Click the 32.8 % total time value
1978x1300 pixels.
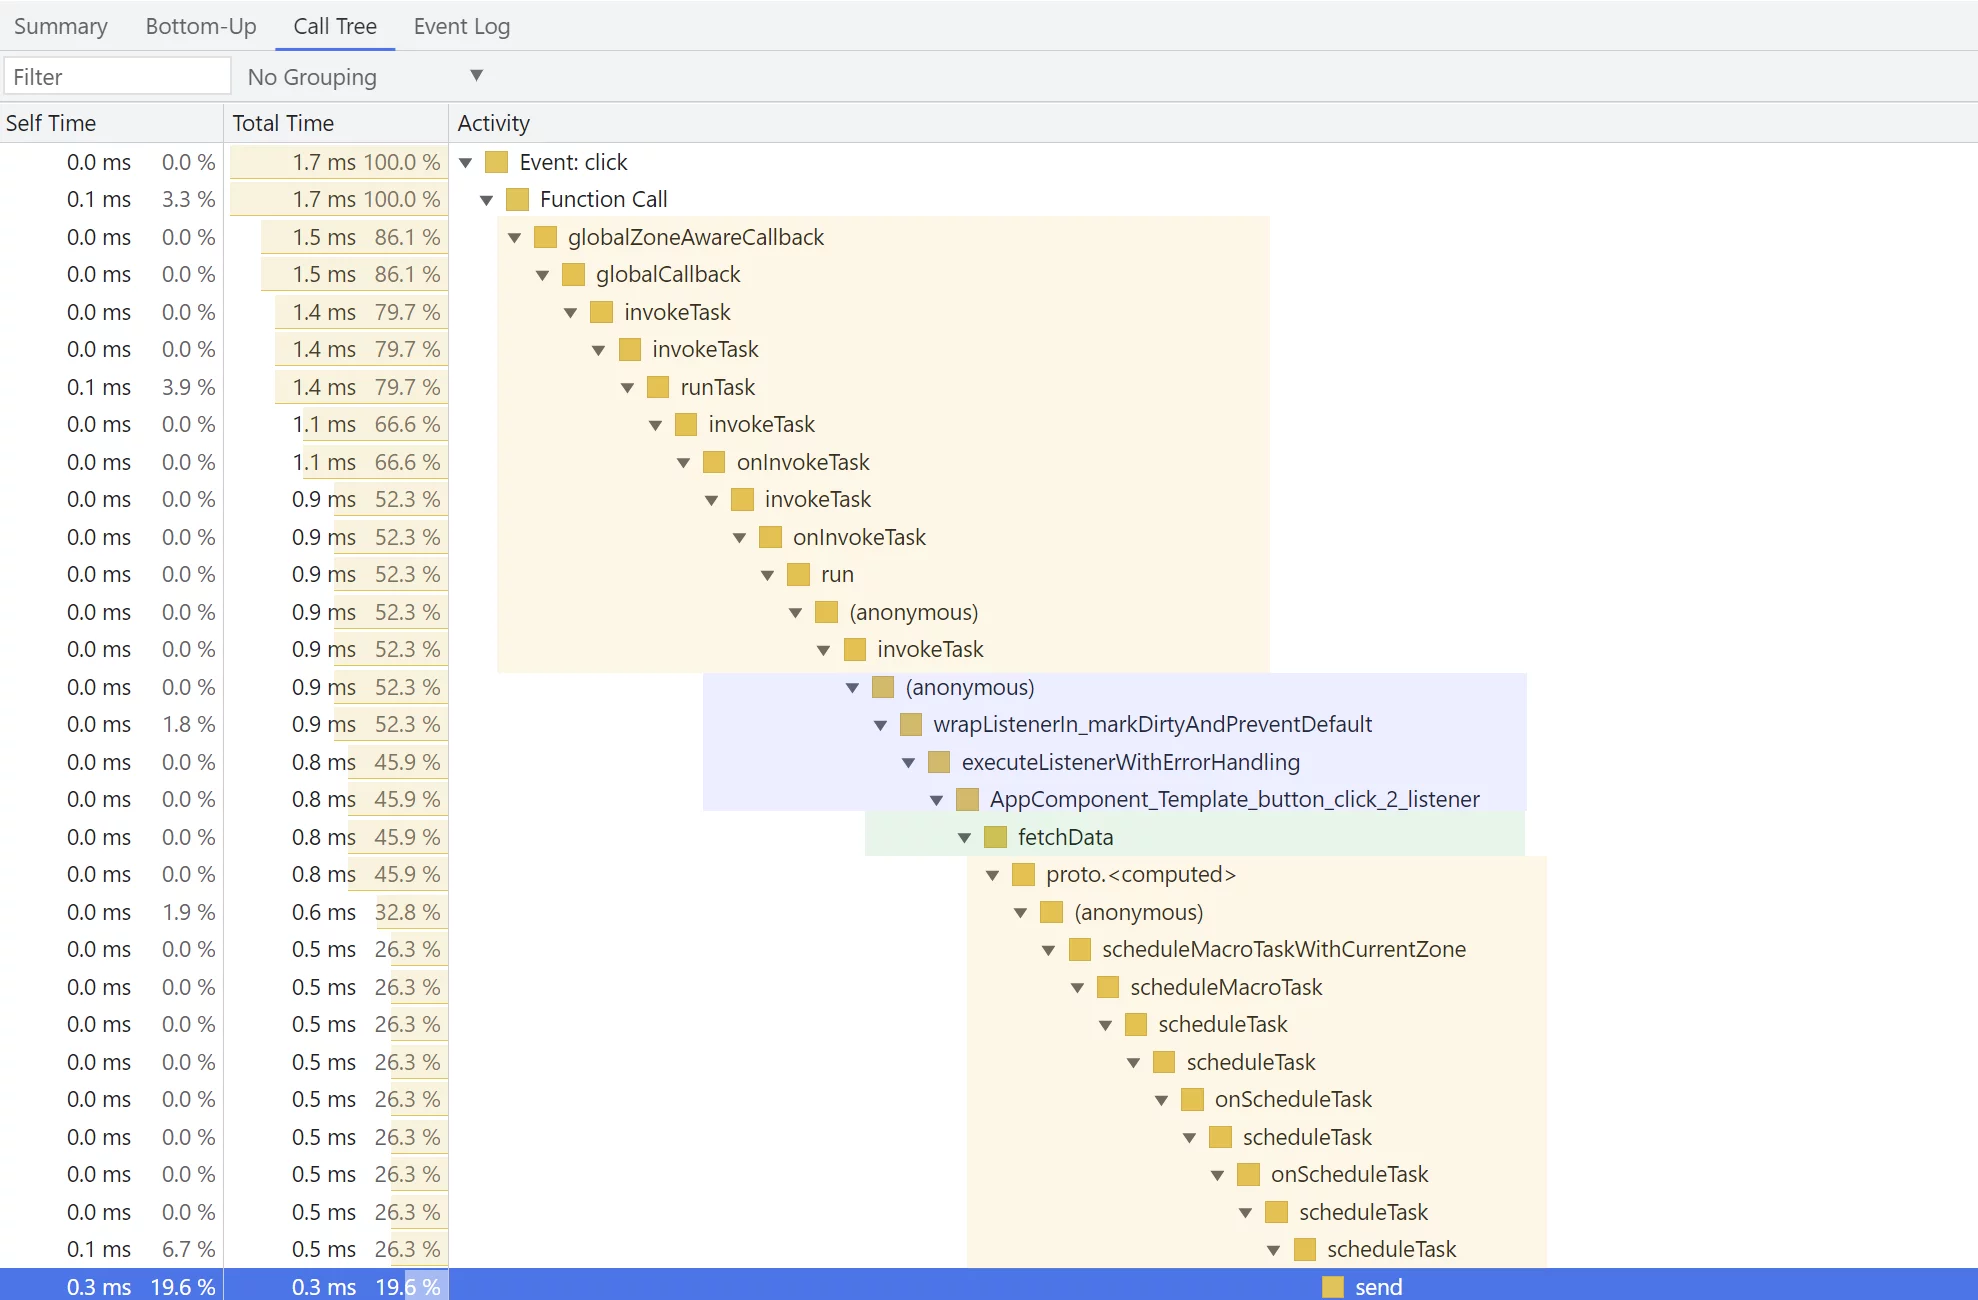(407, 912)
